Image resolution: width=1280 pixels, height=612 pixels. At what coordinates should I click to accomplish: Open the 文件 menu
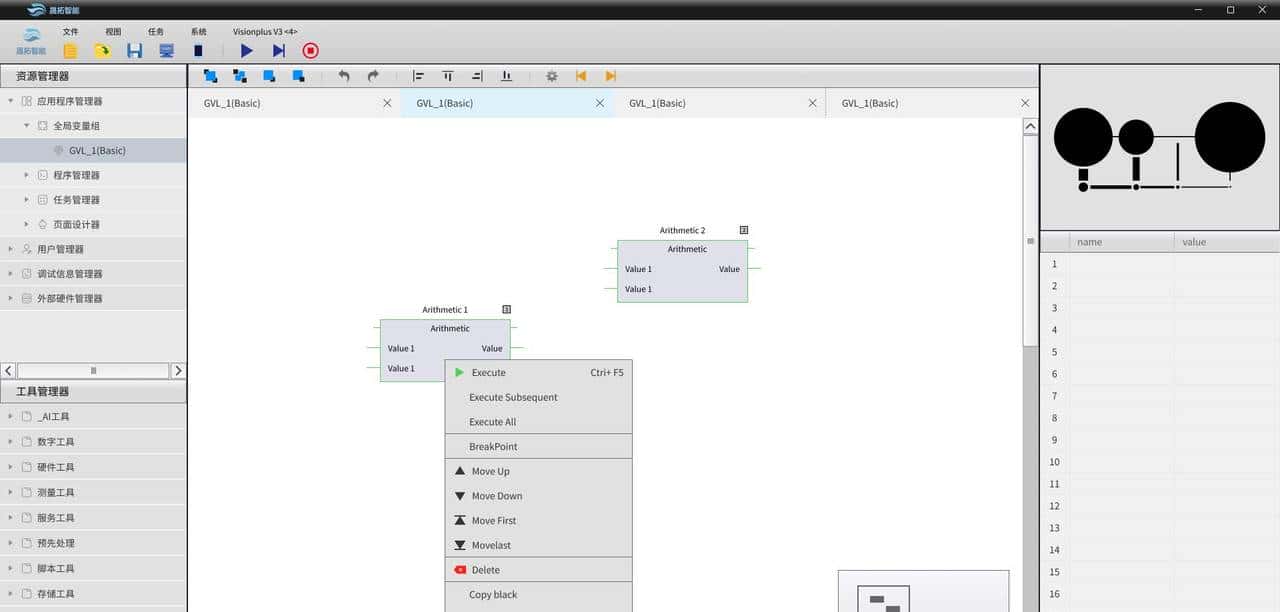point(70,32)
